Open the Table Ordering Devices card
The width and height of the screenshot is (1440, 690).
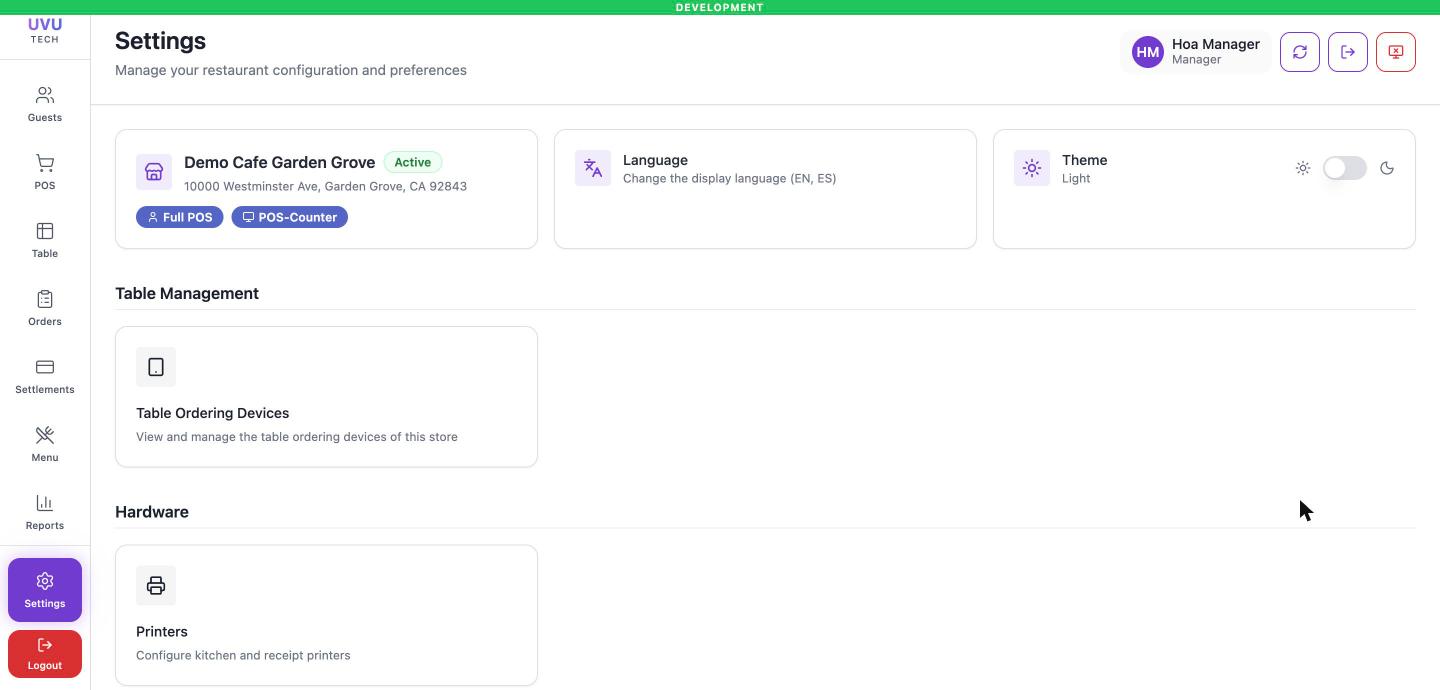click(326, 396)
